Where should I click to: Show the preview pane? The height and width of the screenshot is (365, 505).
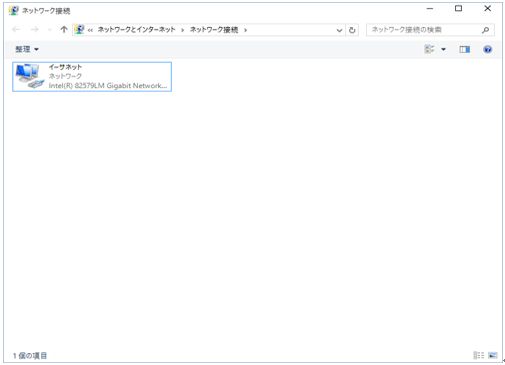point(464,49)
